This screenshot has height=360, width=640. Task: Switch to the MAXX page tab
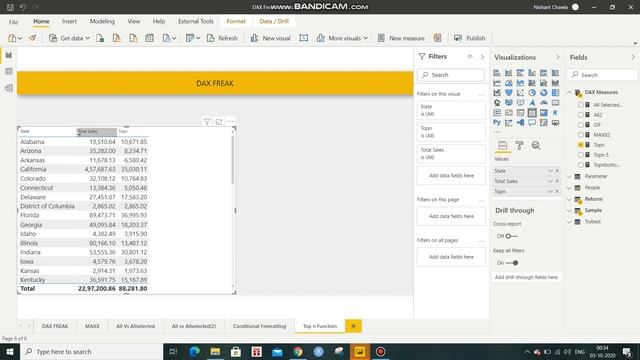pyautogui.click(x=92, y=326)
